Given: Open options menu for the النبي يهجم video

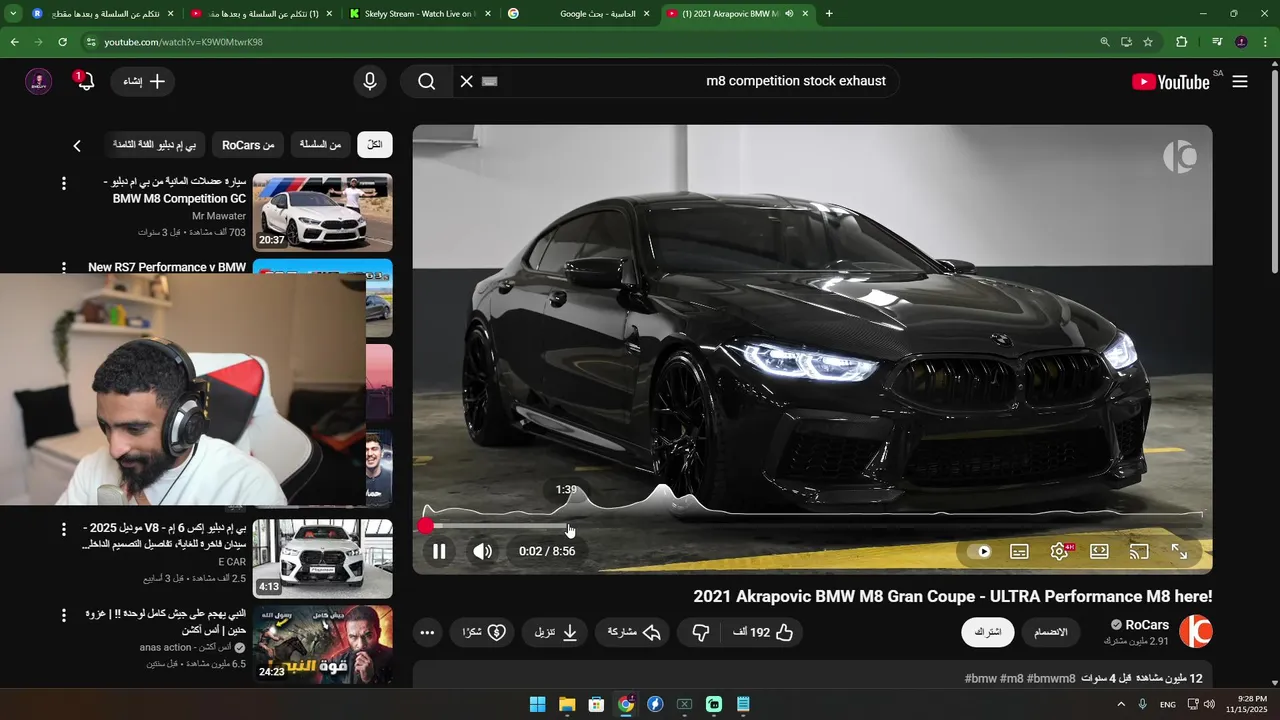Looking at the screenshot, I should click(x=64, y=615).
